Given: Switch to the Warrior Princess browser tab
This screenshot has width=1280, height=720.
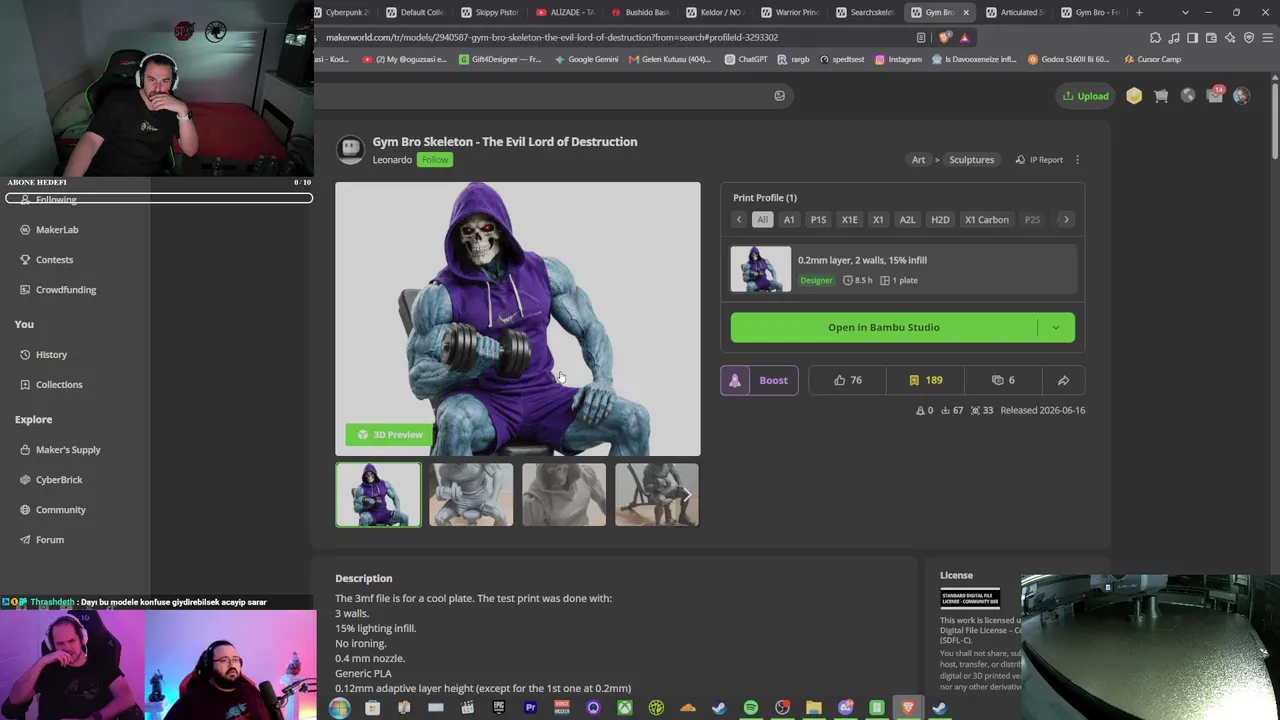Looking at the screenshot, I should click(x=790, y=12).
